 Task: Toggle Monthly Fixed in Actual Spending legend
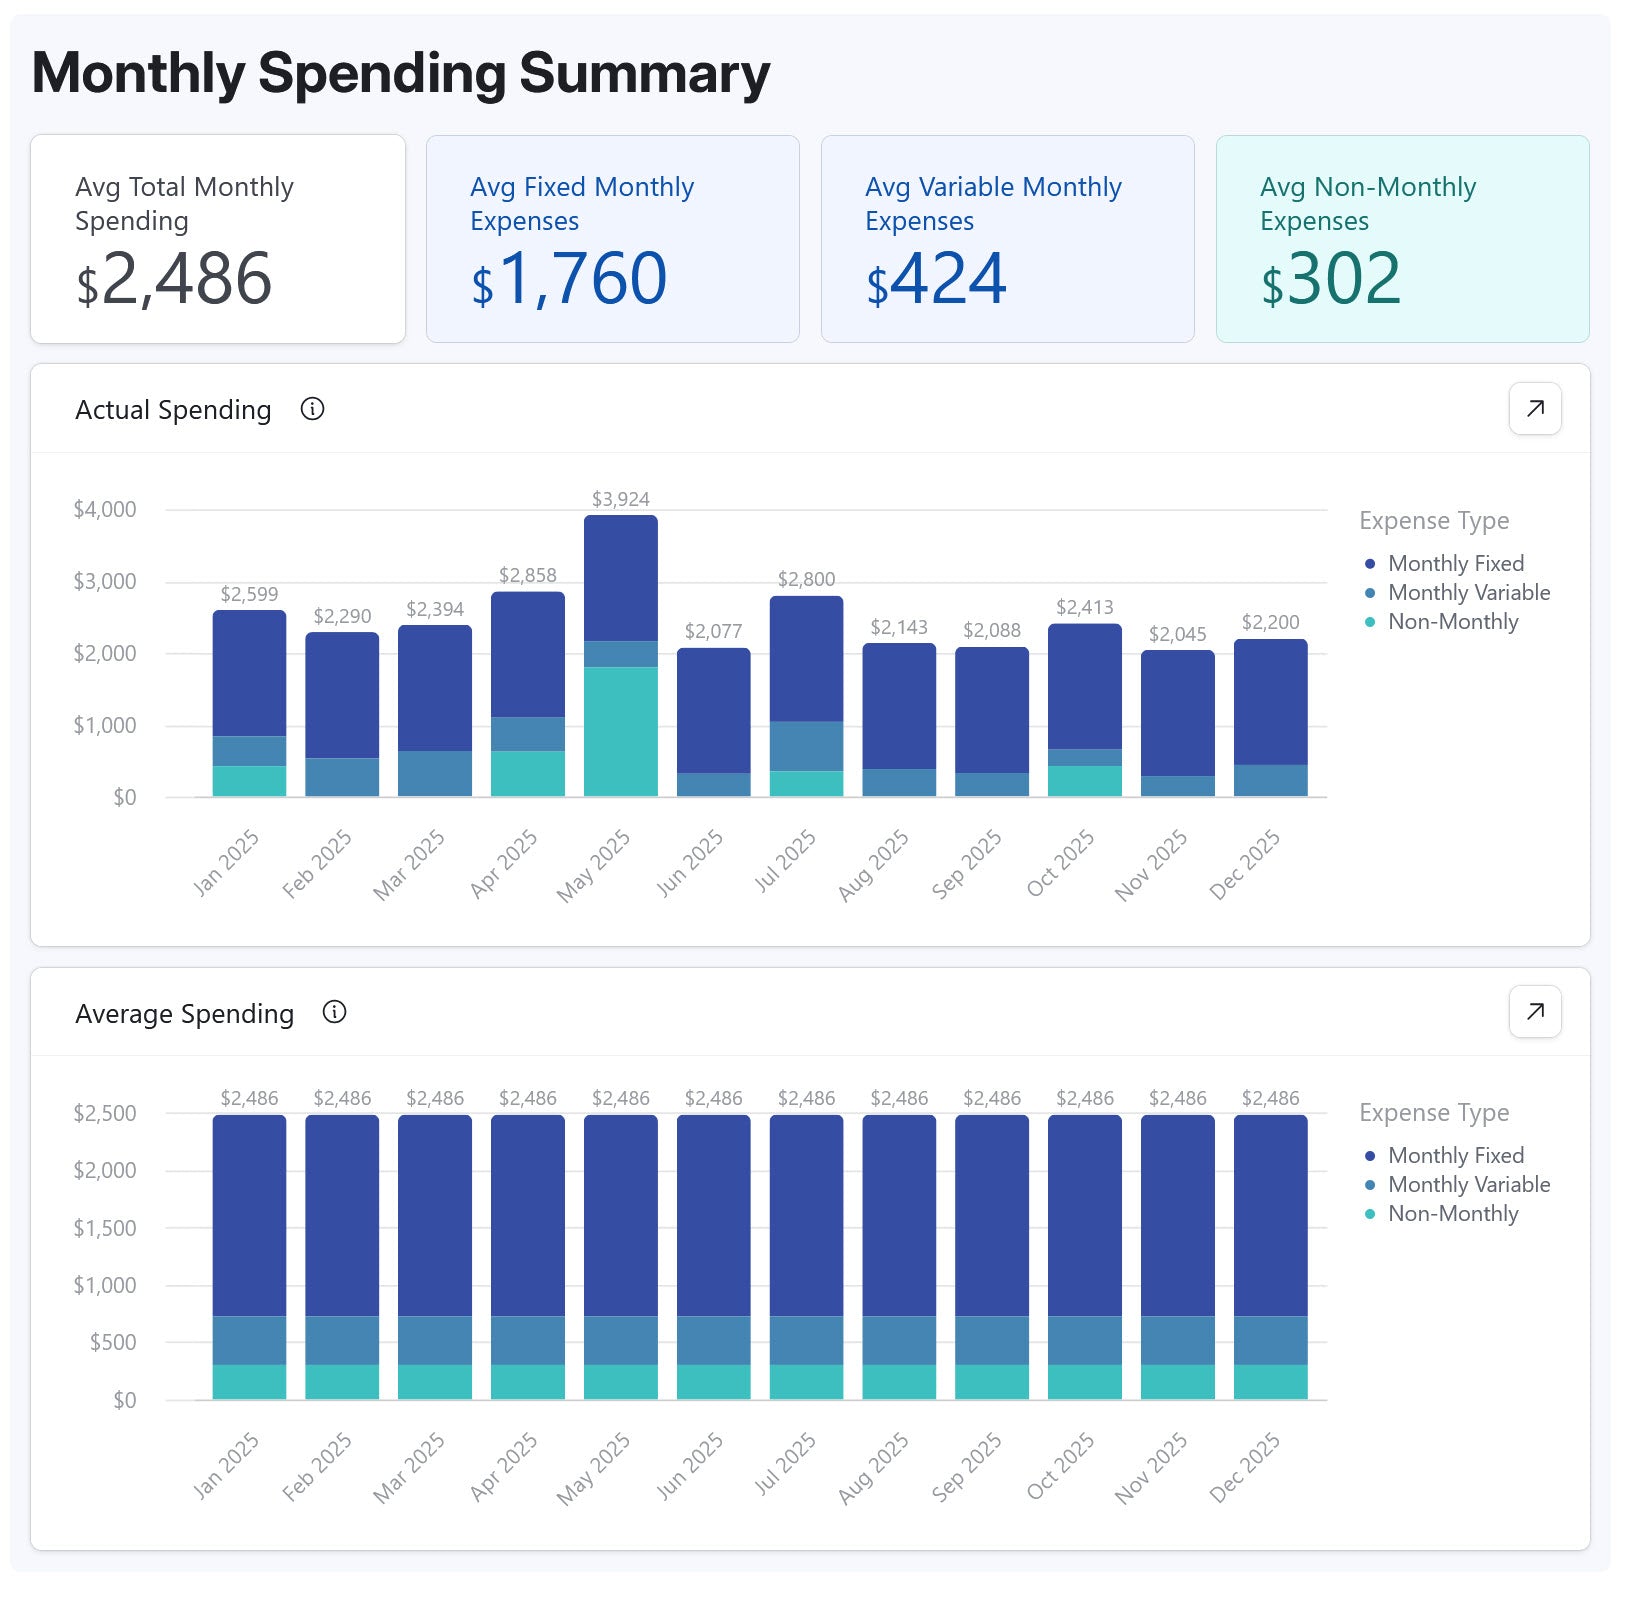pyautogui.click(x=1454, y=563)
